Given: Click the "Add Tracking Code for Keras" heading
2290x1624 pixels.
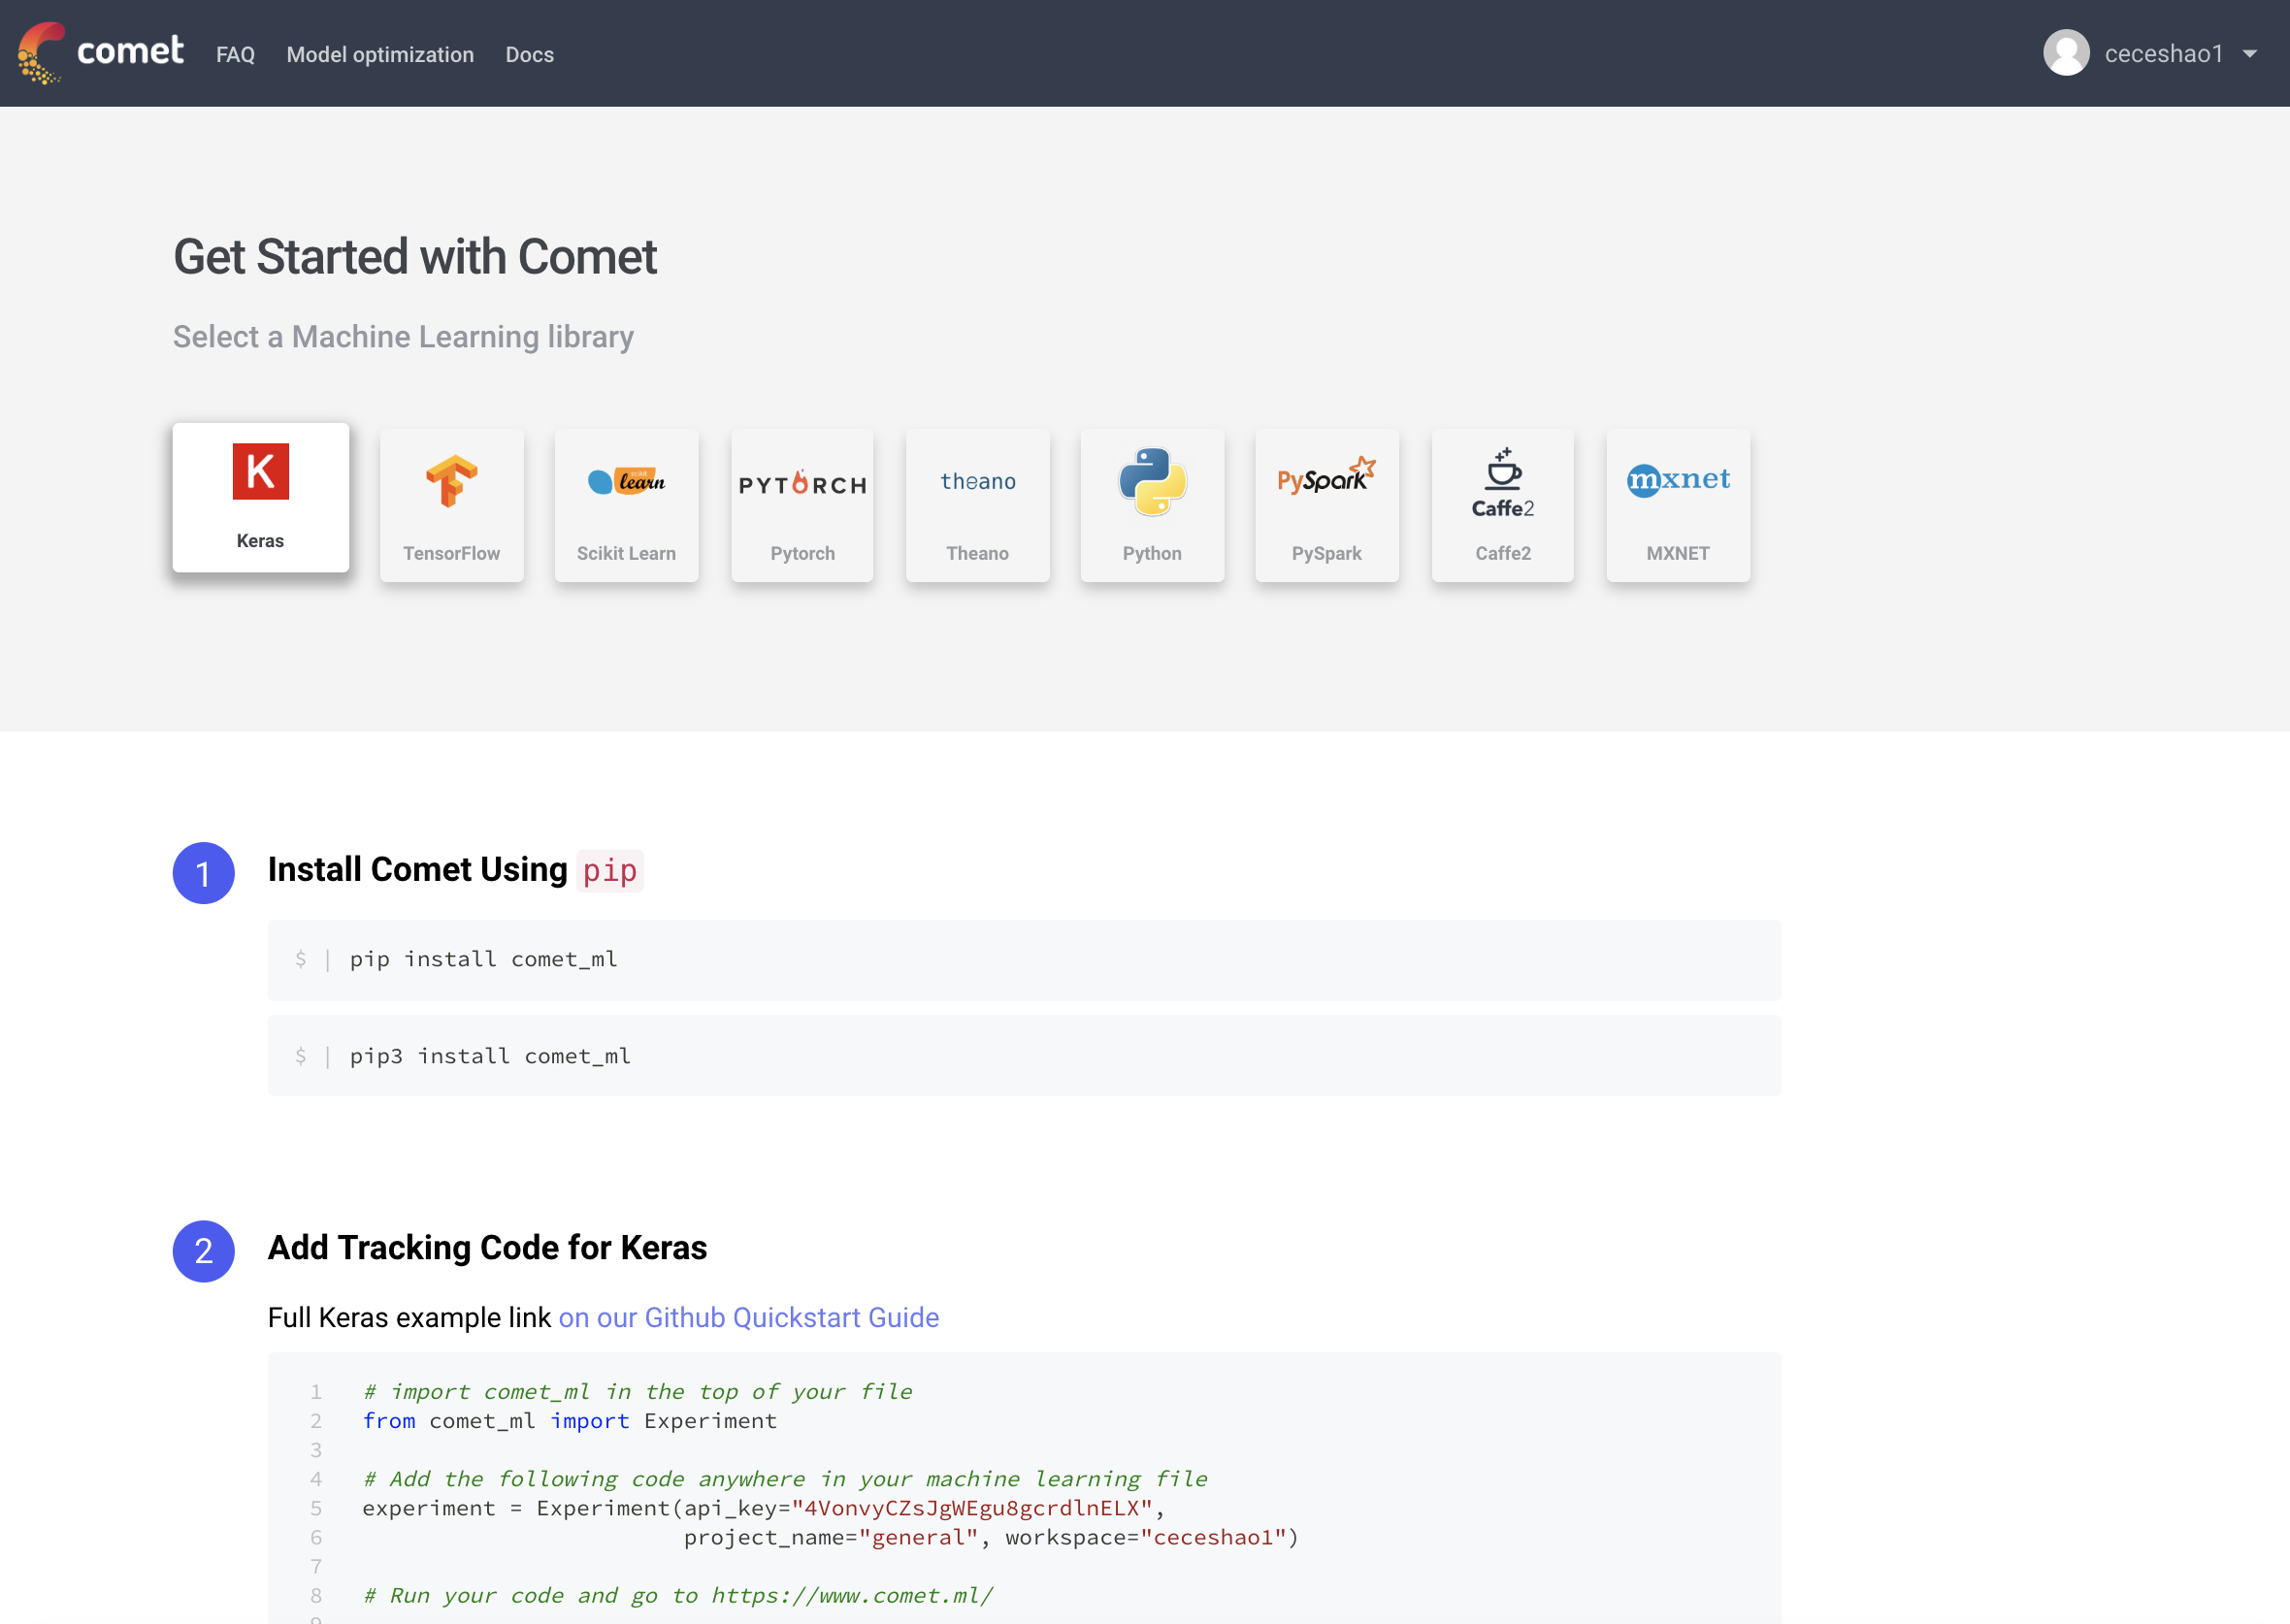Looking at the screenshot, I should point(487,1248).
